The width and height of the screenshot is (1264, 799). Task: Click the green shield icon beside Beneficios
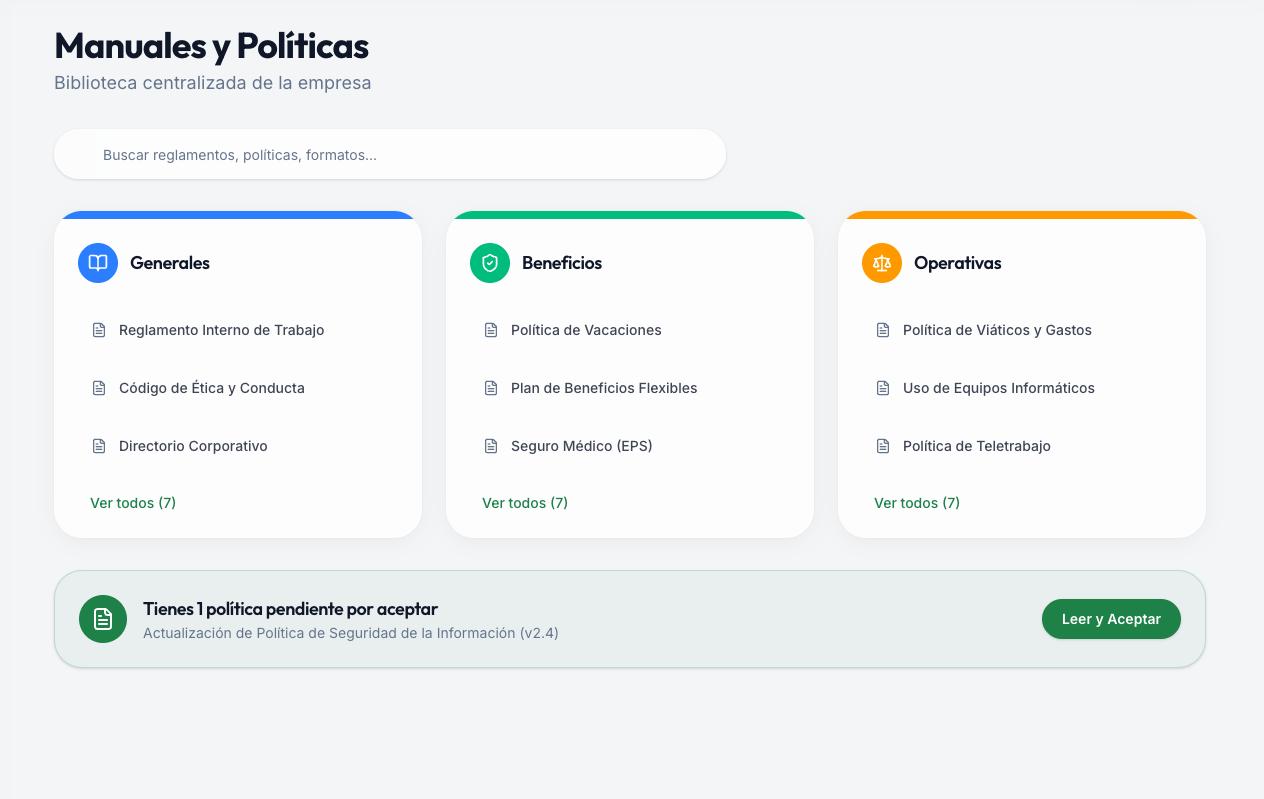[x=490, y=263]
